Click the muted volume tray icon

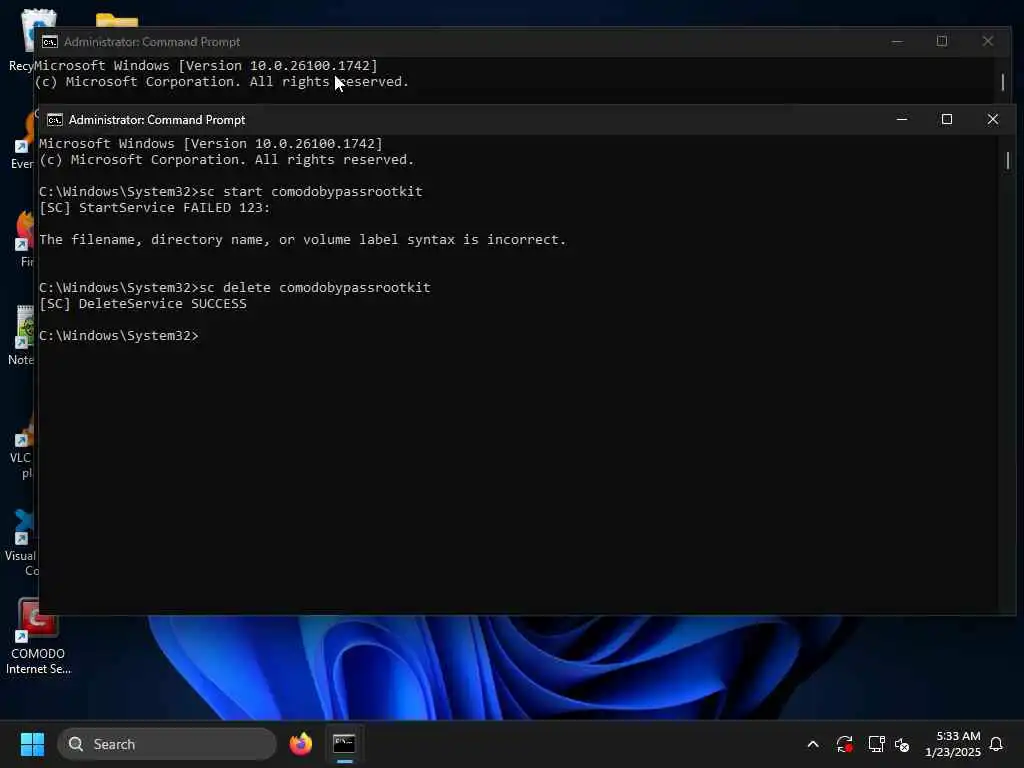[902, 744]
